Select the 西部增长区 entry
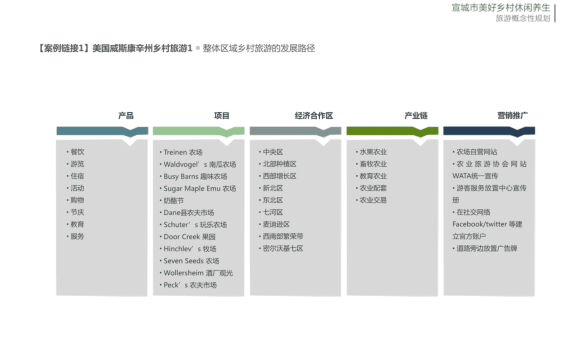The width and height of the screenshot is (570, 360). (x=280, y=176)
